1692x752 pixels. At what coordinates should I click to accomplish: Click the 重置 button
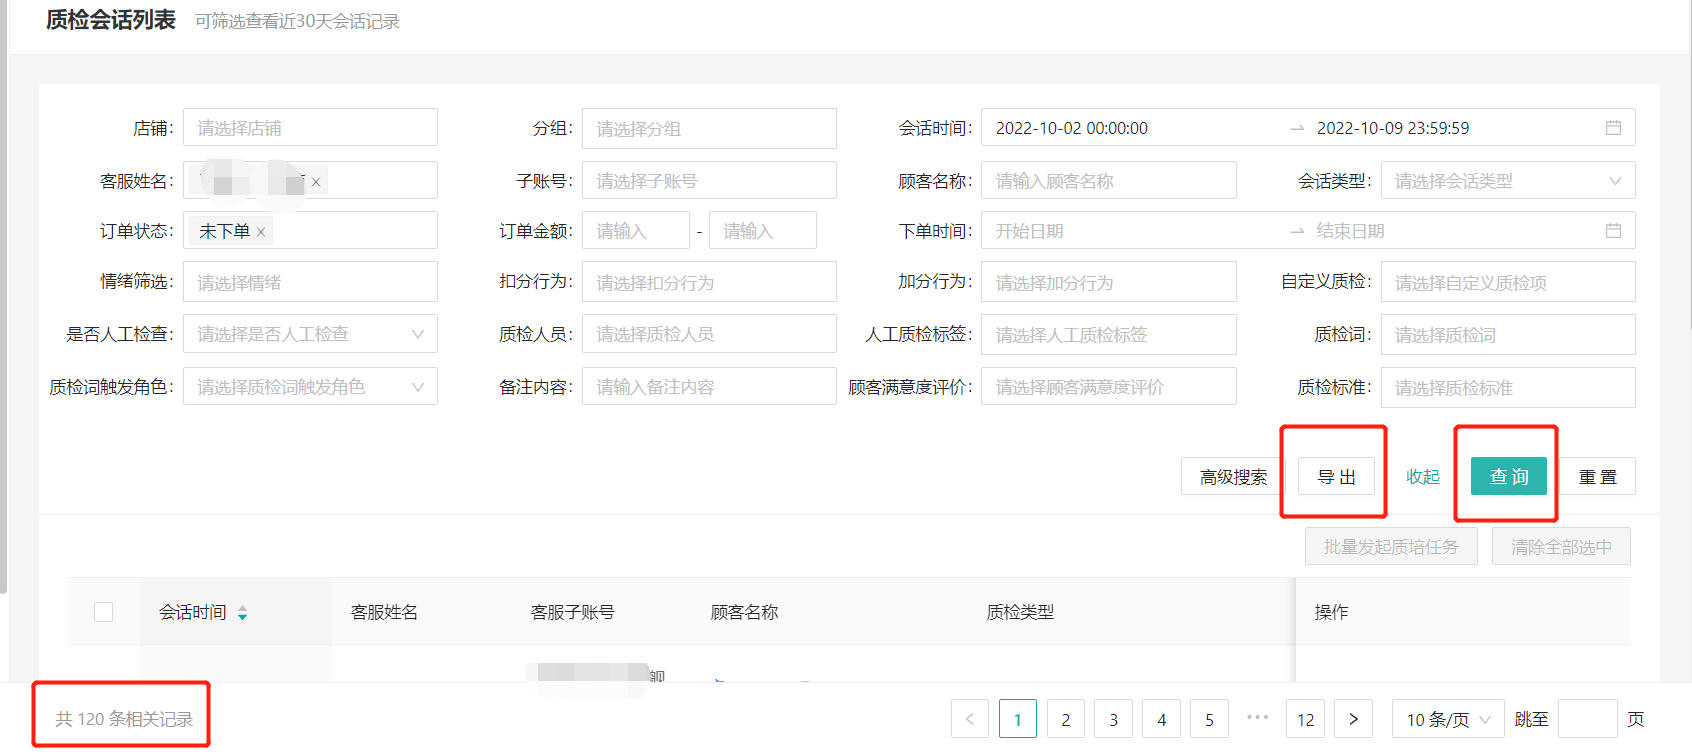point(1597,476)
